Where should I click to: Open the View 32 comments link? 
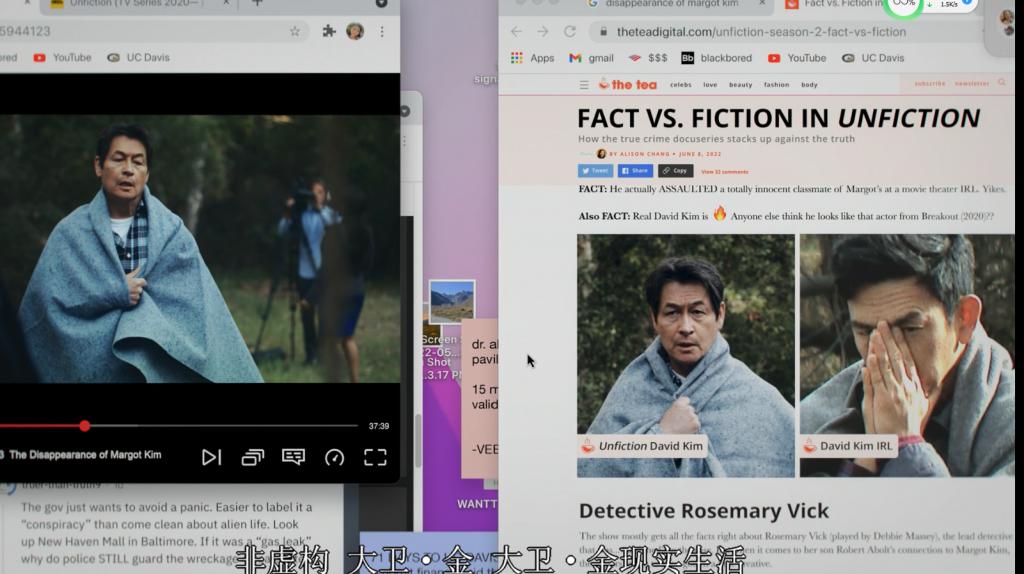724,172
